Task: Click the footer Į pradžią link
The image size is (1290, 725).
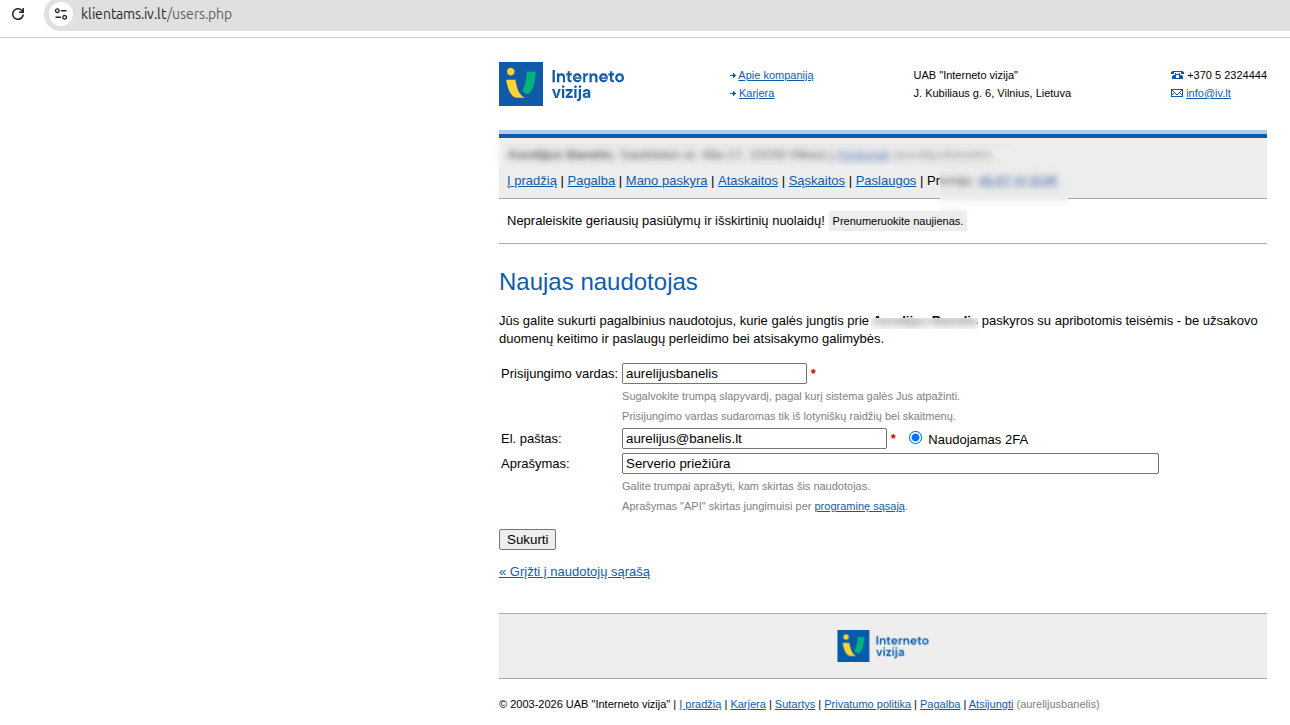Action: point(700,704)
